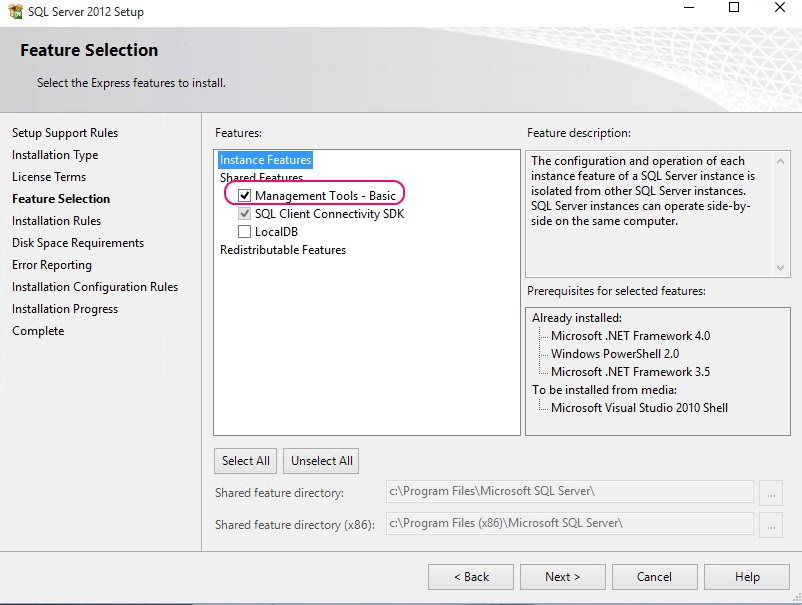Select the Redistributable Features tree item

point(283,250)
